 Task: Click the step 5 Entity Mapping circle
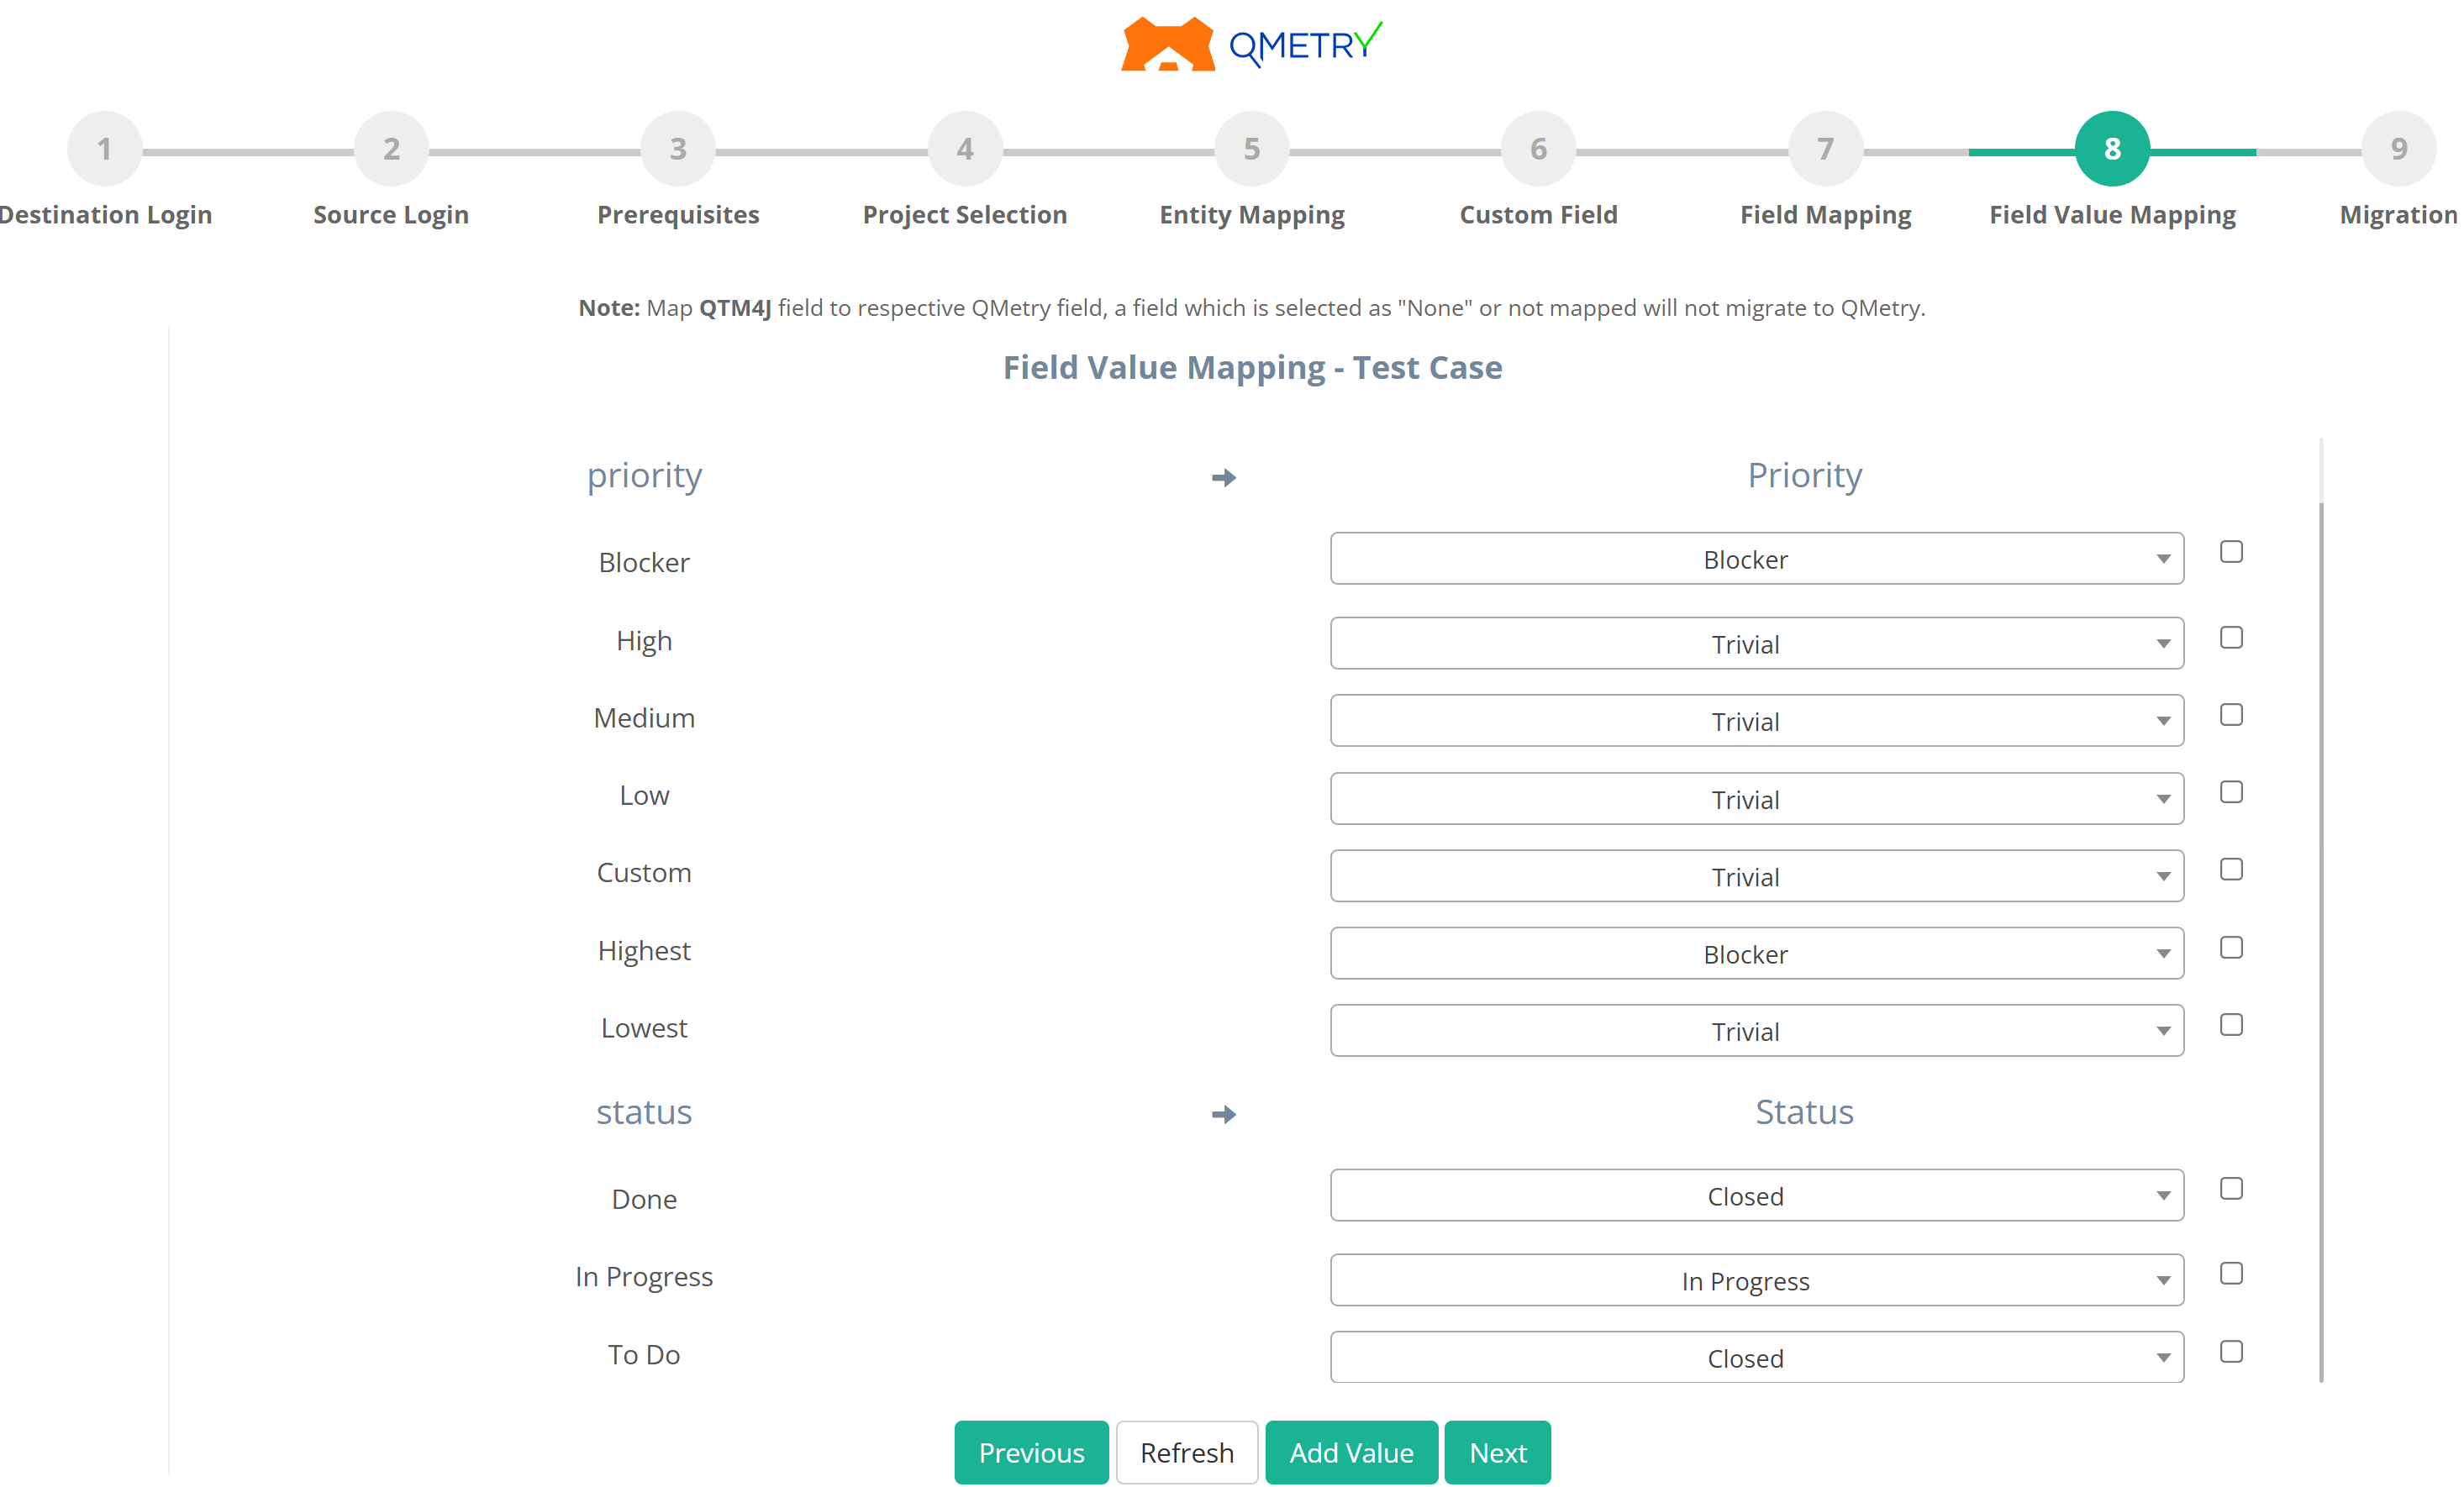1252,148
